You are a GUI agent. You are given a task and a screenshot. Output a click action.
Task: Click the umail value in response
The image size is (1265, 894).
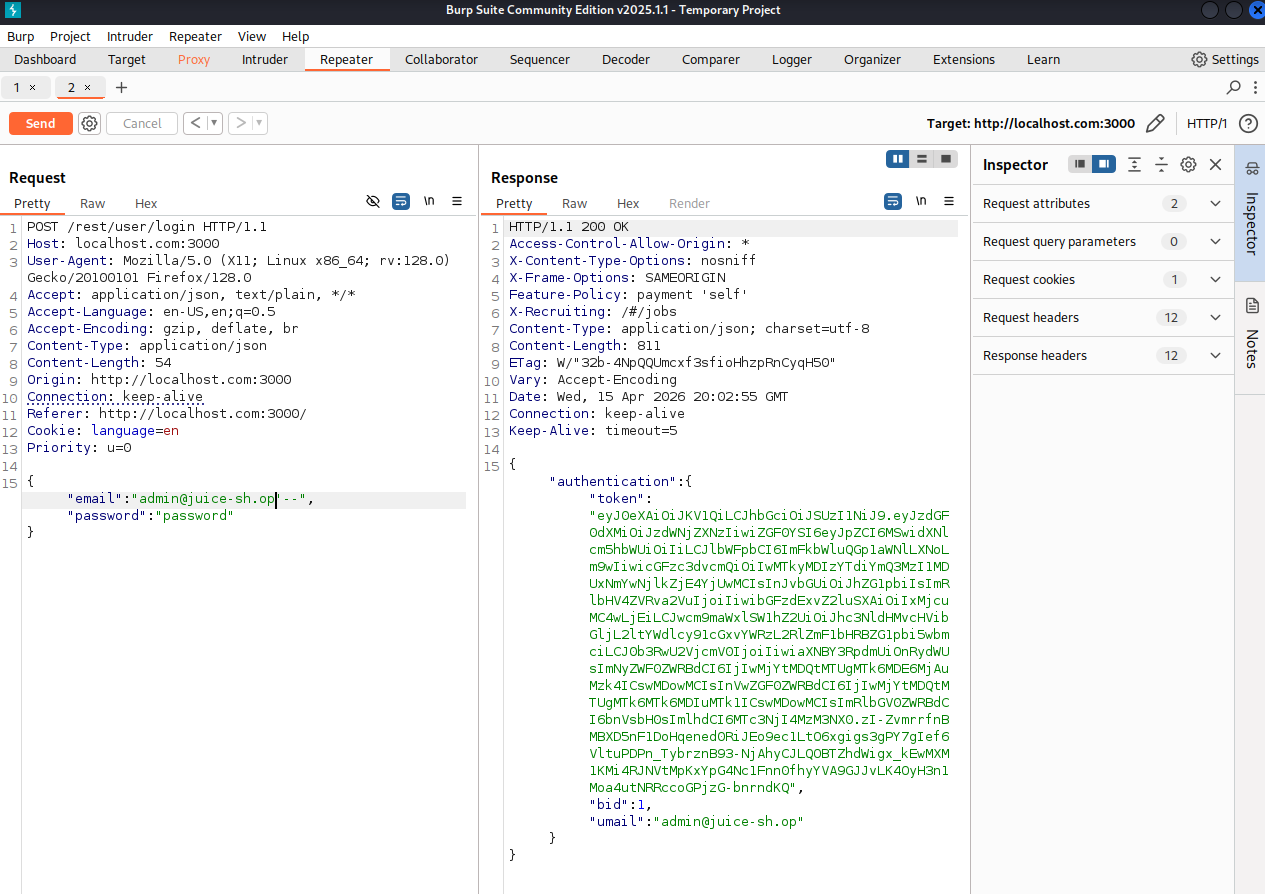pyautogui.click(x=729, y=821)
